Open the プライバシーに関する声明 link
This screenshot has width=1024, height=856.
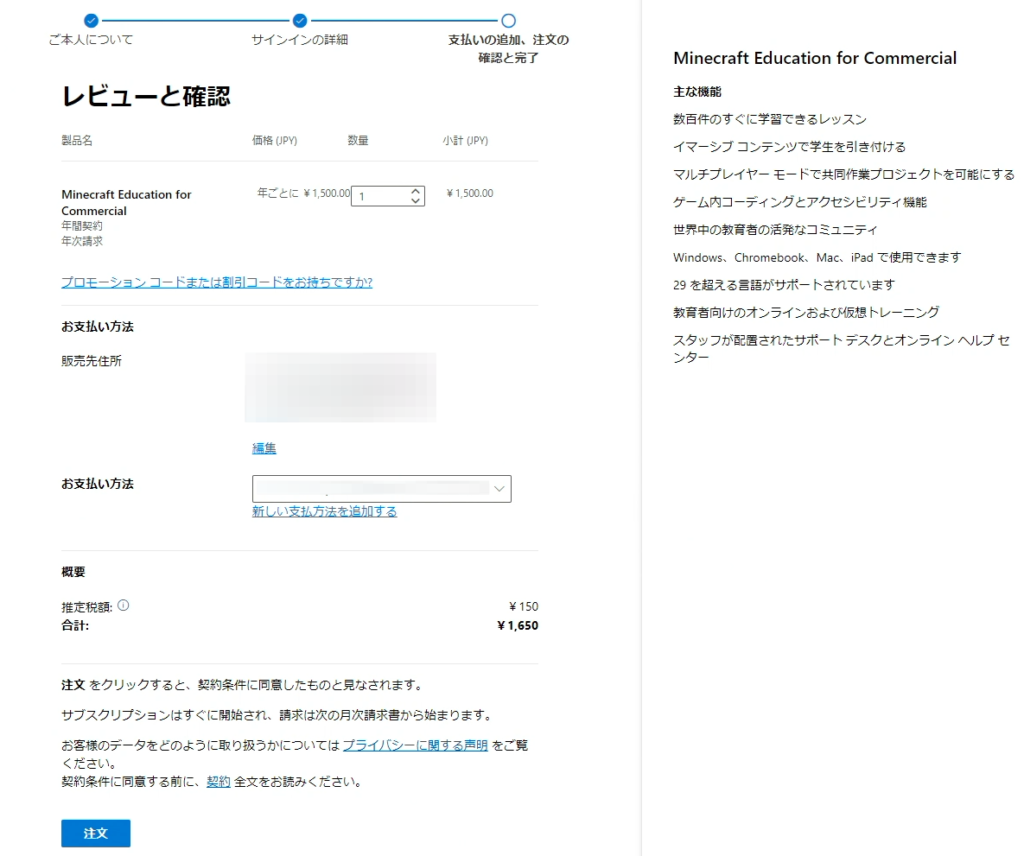coord(415,745)
